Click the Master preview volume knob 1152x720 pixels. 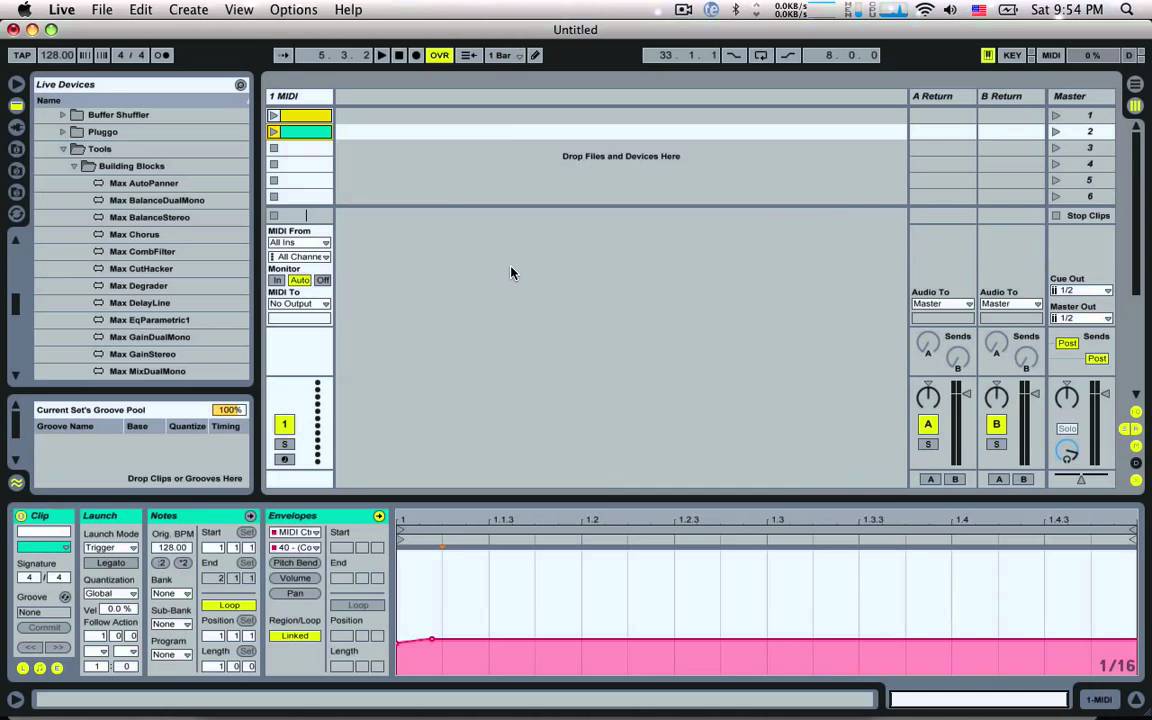(1067, 451)
